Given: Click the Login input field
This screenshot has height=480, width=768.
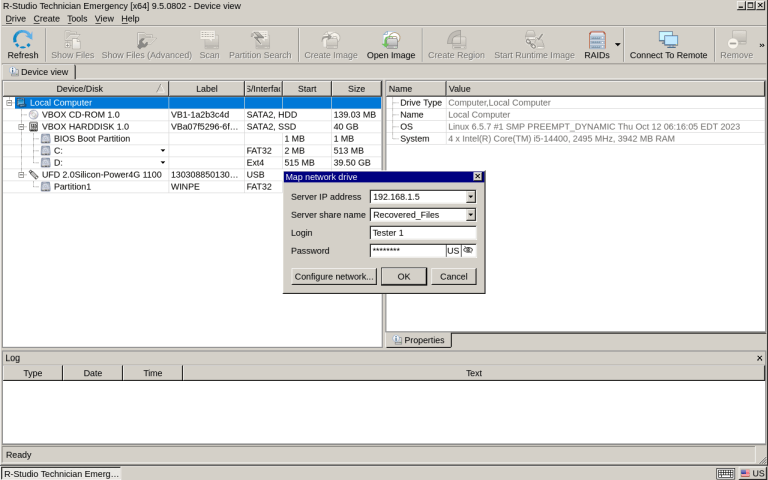Looking at the screenshot, I should click(422, 233).
